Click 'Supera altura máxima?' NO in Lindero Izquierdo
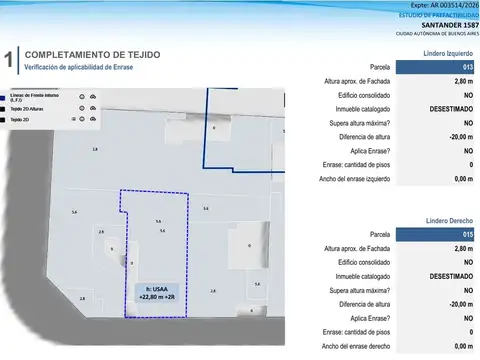The width and height of the screenshot is (480, 360). [x=468, y=123]
